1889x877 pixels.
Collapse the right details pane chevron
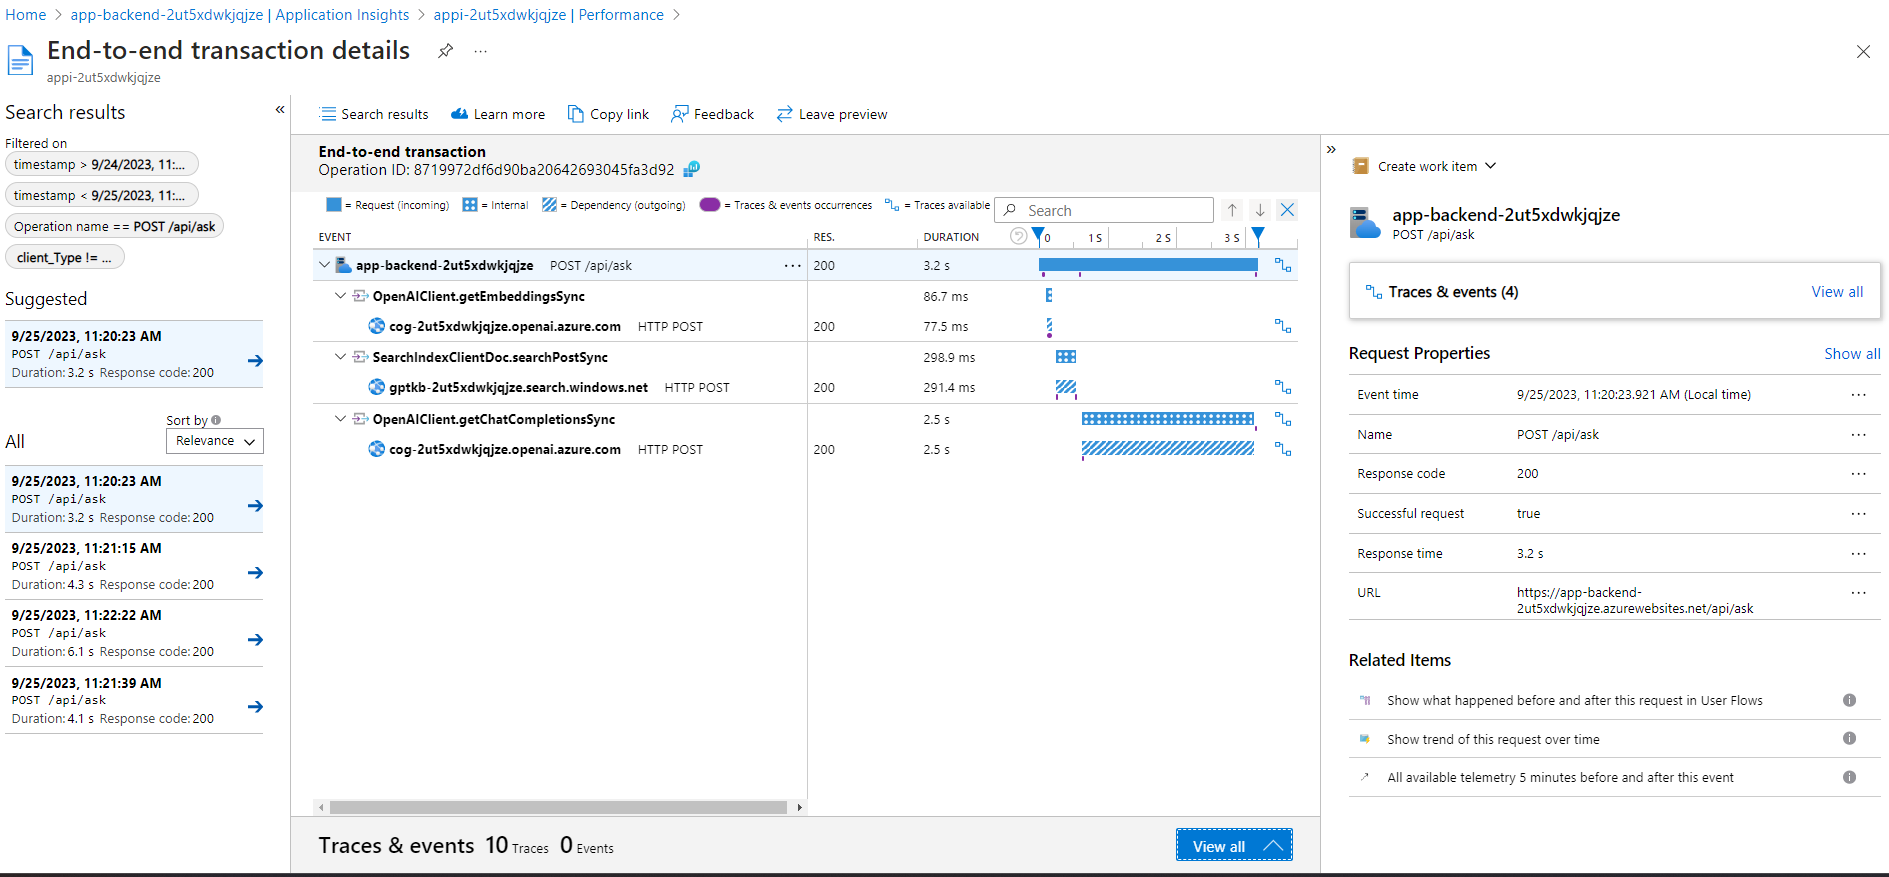[1331, 150]
